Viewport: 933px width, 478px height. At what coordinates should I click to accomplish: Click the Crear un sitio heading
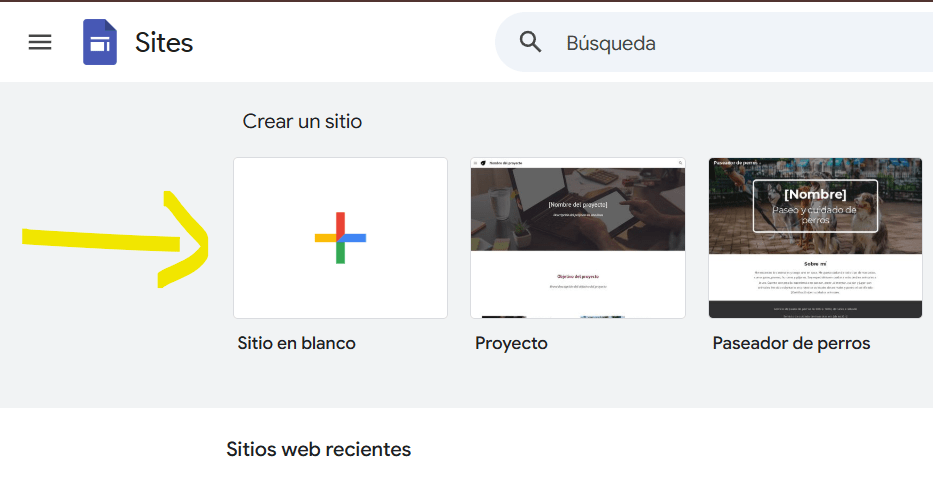click(x=302, y=121)
